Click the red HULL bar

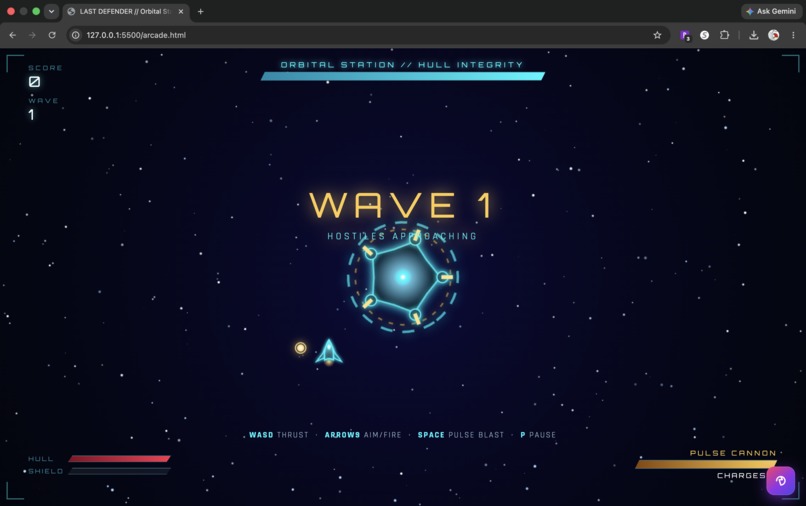(x=119, y=459)
